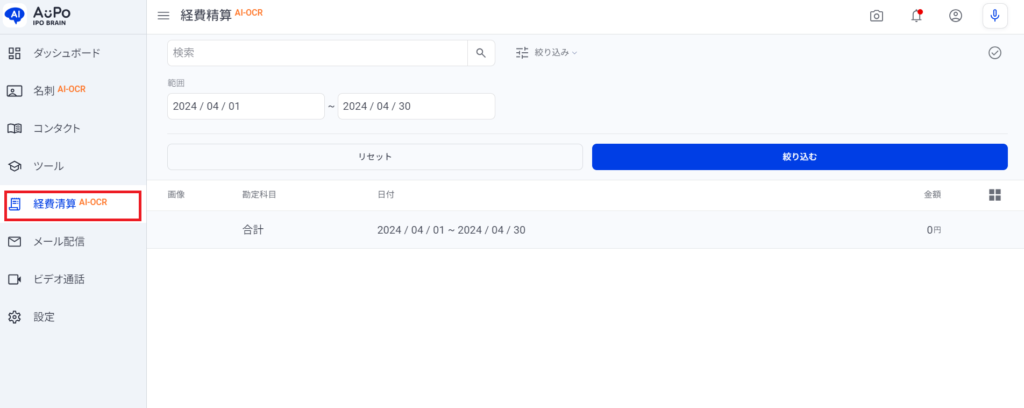Open the user account icon
Screen dimensions: 1024x408
[955, 16]
